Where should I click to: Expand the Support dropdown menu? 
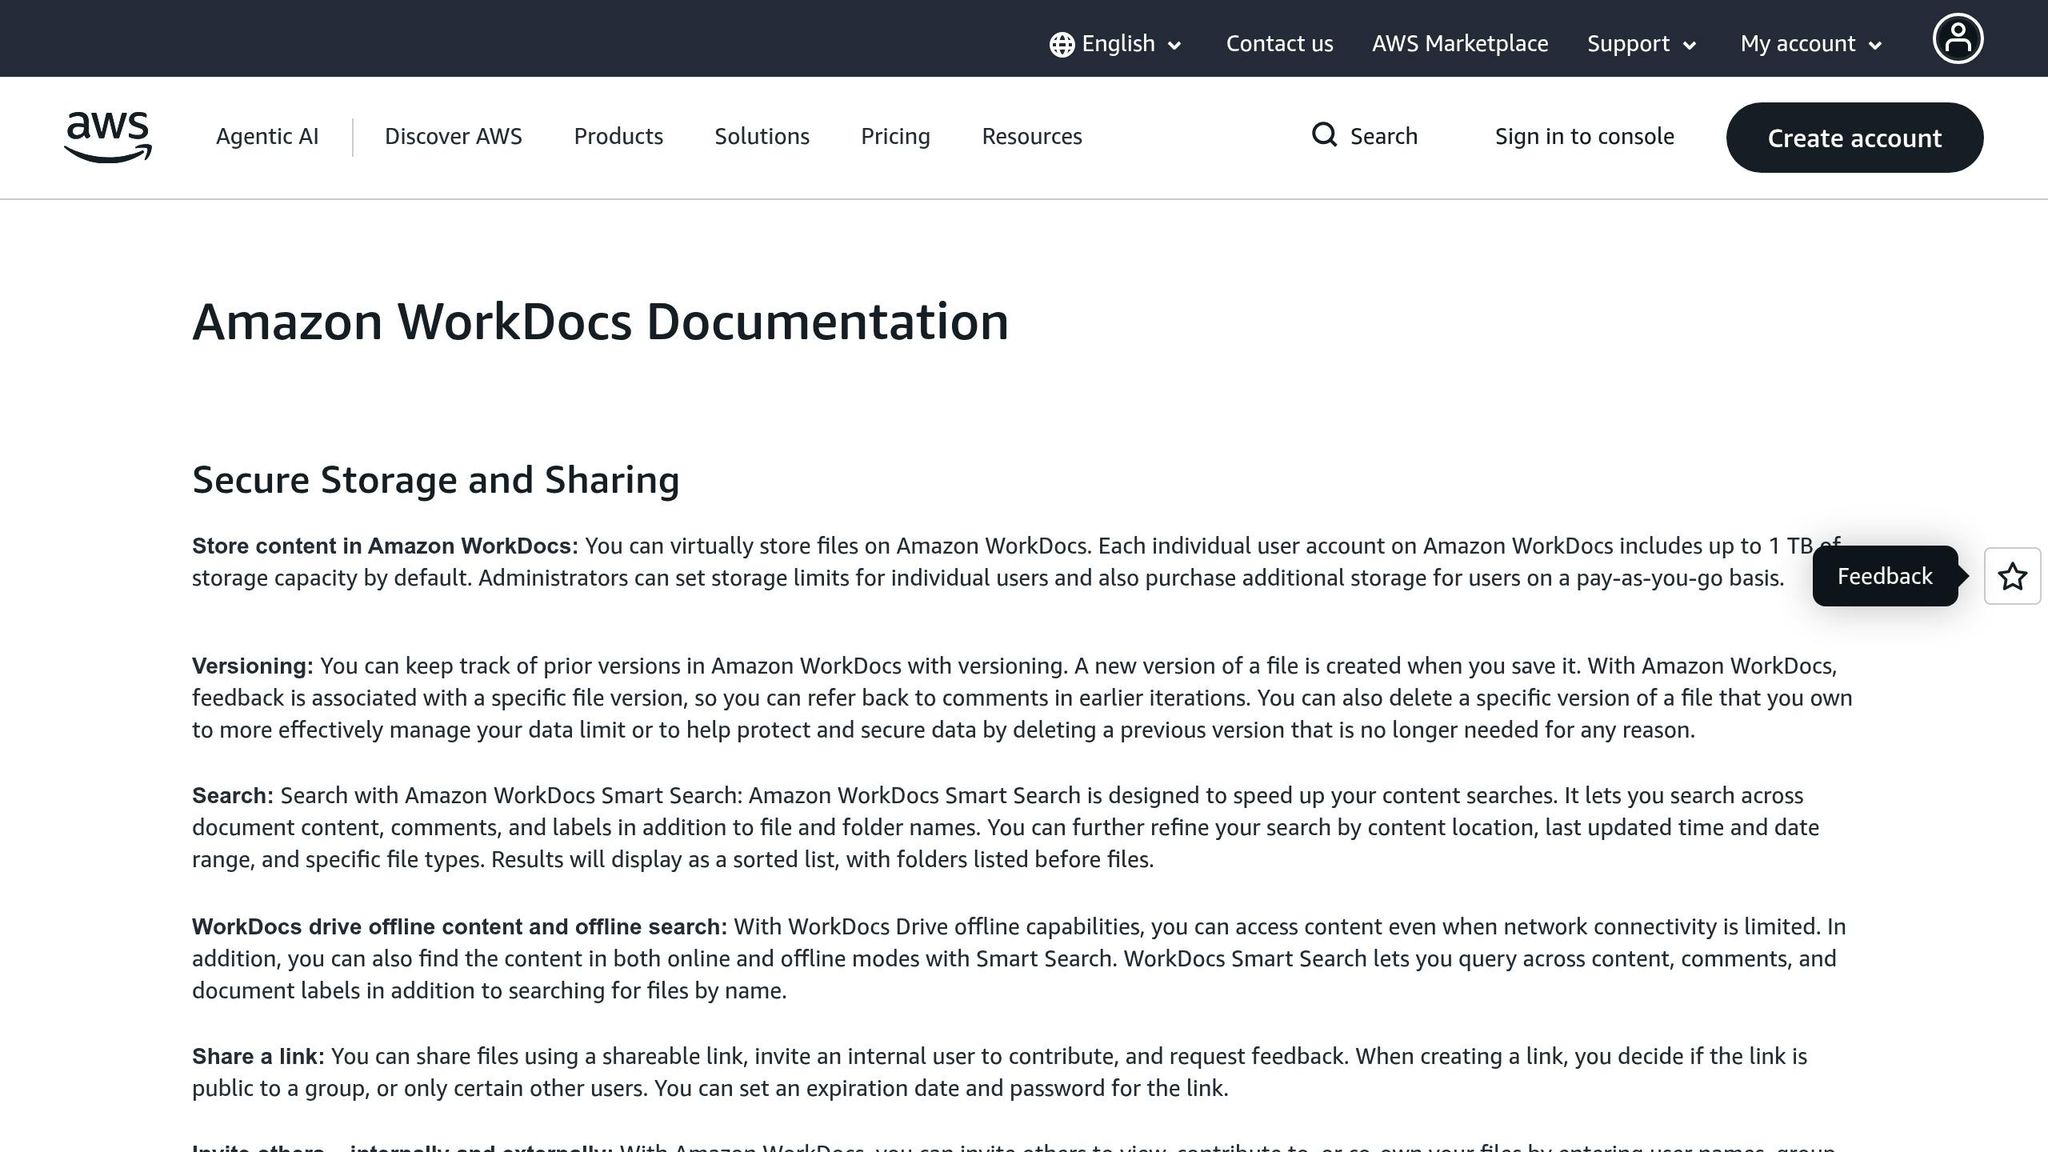point(1642,44)
